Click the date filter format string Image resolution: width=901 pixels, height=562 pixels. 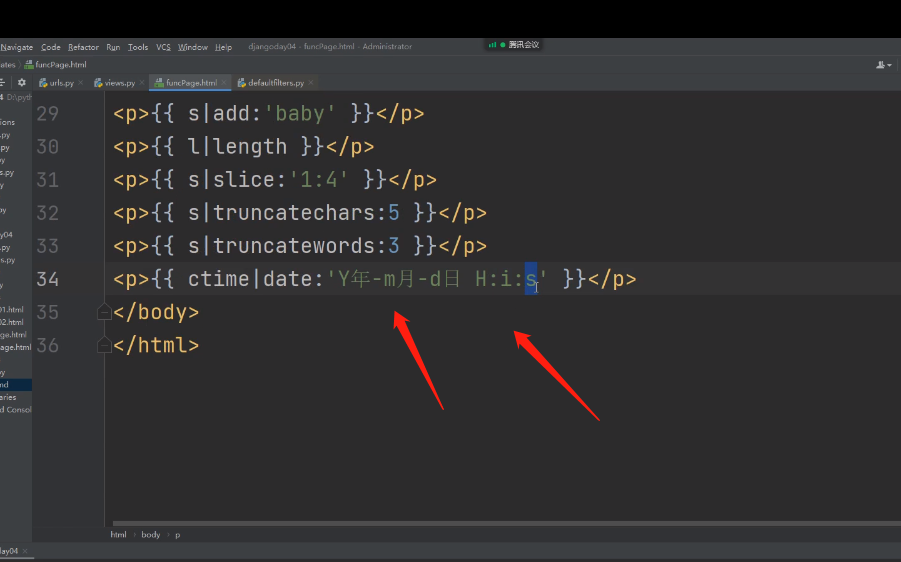point(437,279)
